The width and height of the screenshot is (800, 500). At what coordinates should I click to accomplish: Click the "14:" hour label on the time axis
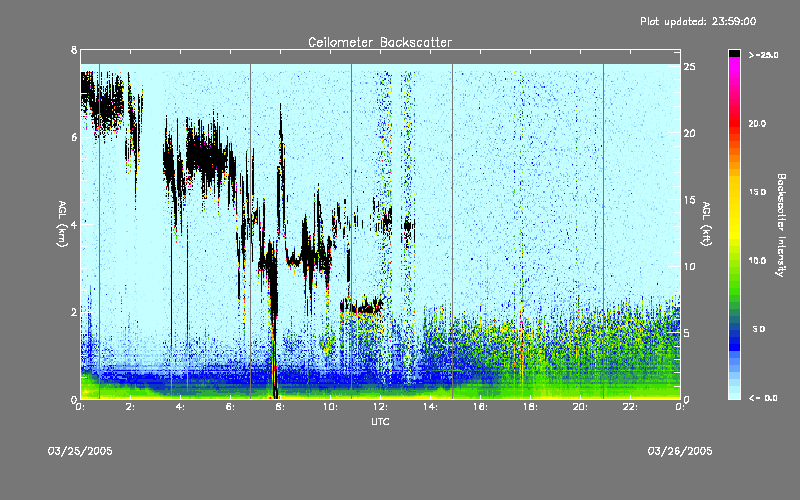coord(430,407)
